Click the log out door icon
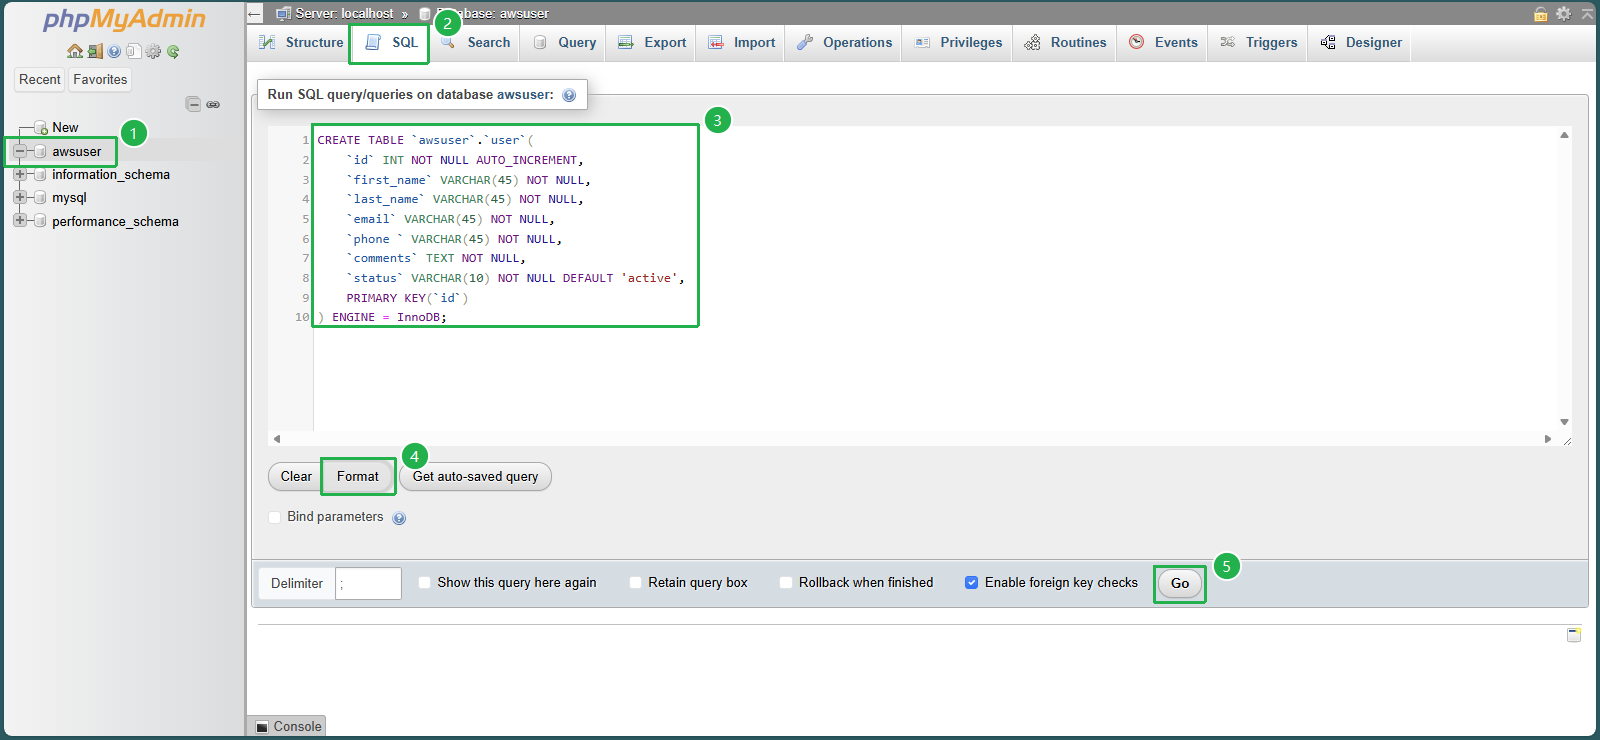This screenshot has height=740, width=1600. pyautogui.click(x=95, y=51)
